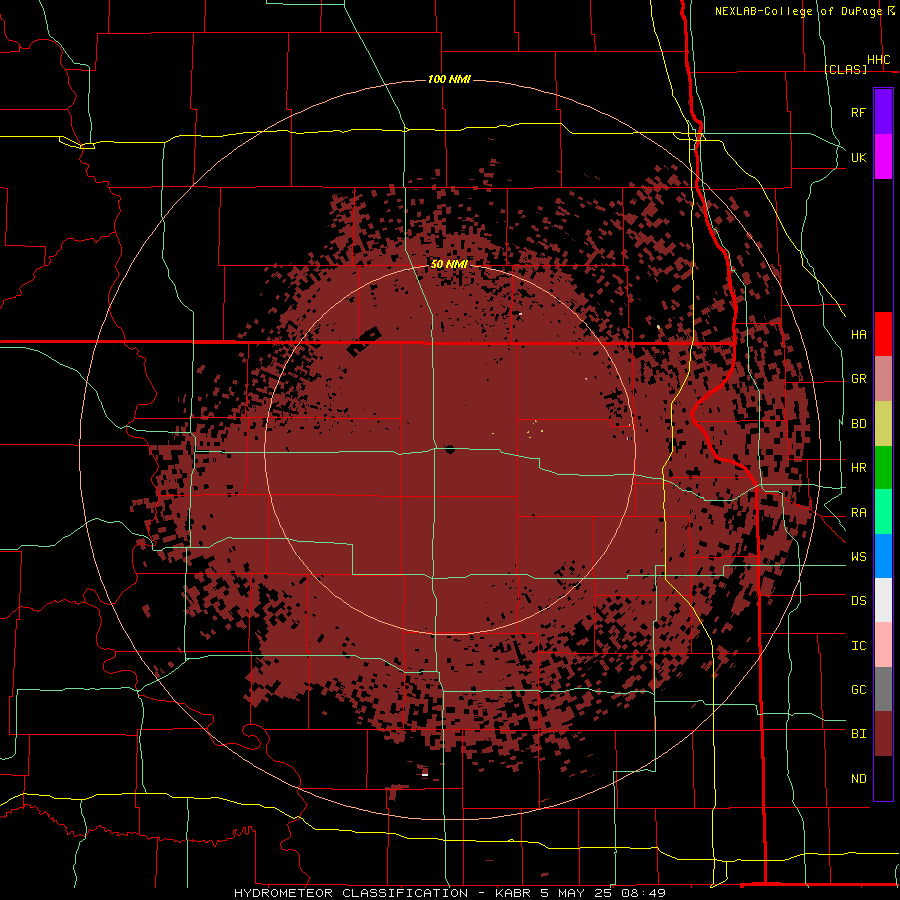Screen dimensions: 900x900
Task: Click the 'NEXLAB-College of DuPage' credit text
Action: click(x=798, y=11)
